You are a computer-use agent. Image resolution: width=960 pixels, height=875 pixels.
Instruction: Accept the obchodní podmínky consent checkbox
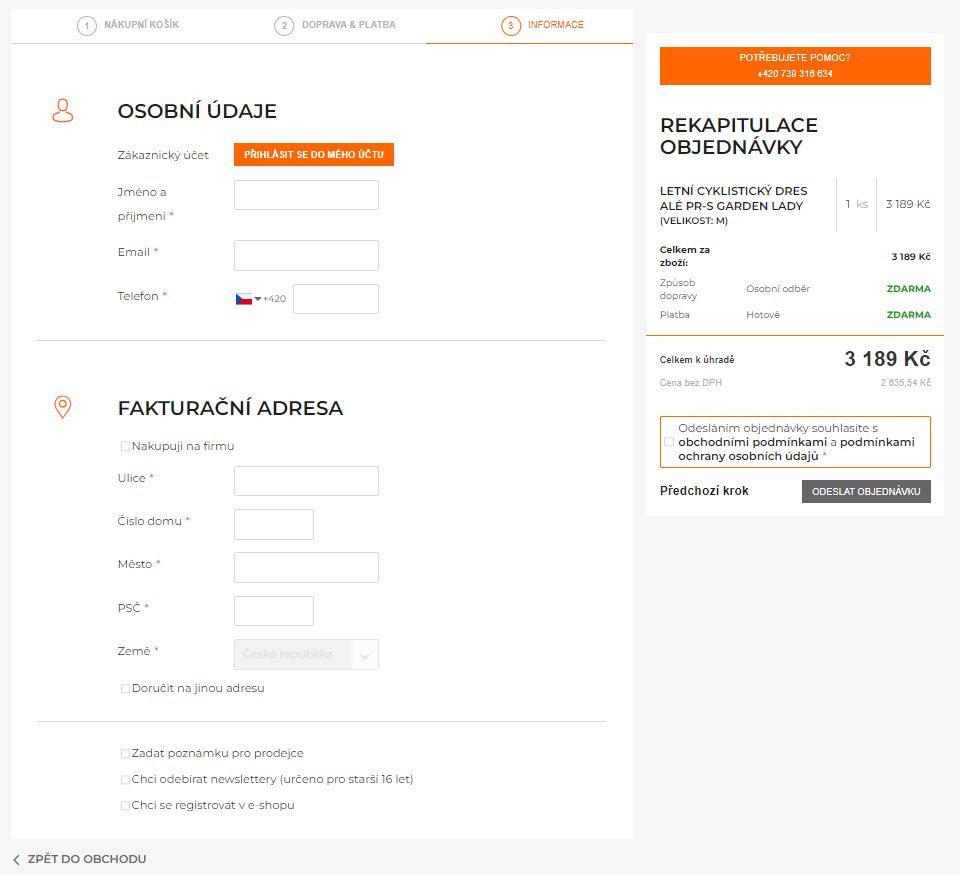pyautogui.click(x=669, y=442)
